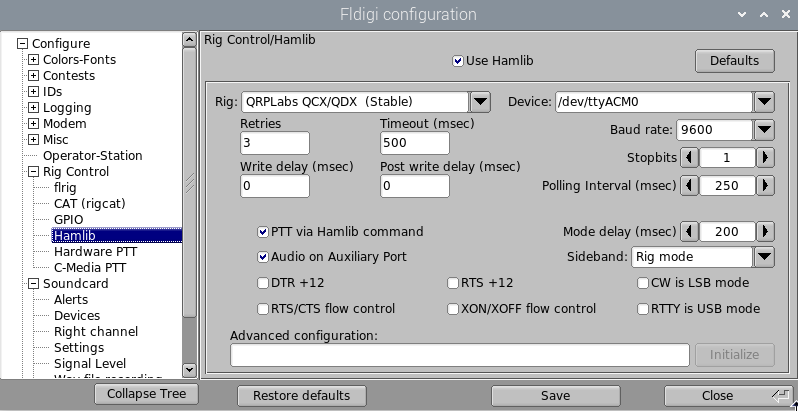Enable CW is LSB mode
This screenshot has width=798, height=411.
coord(643,283)
